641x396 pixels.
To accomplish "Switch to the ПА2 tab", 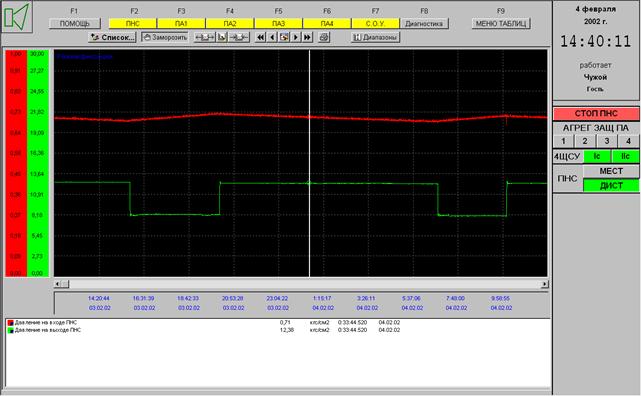I will point(230,24).
